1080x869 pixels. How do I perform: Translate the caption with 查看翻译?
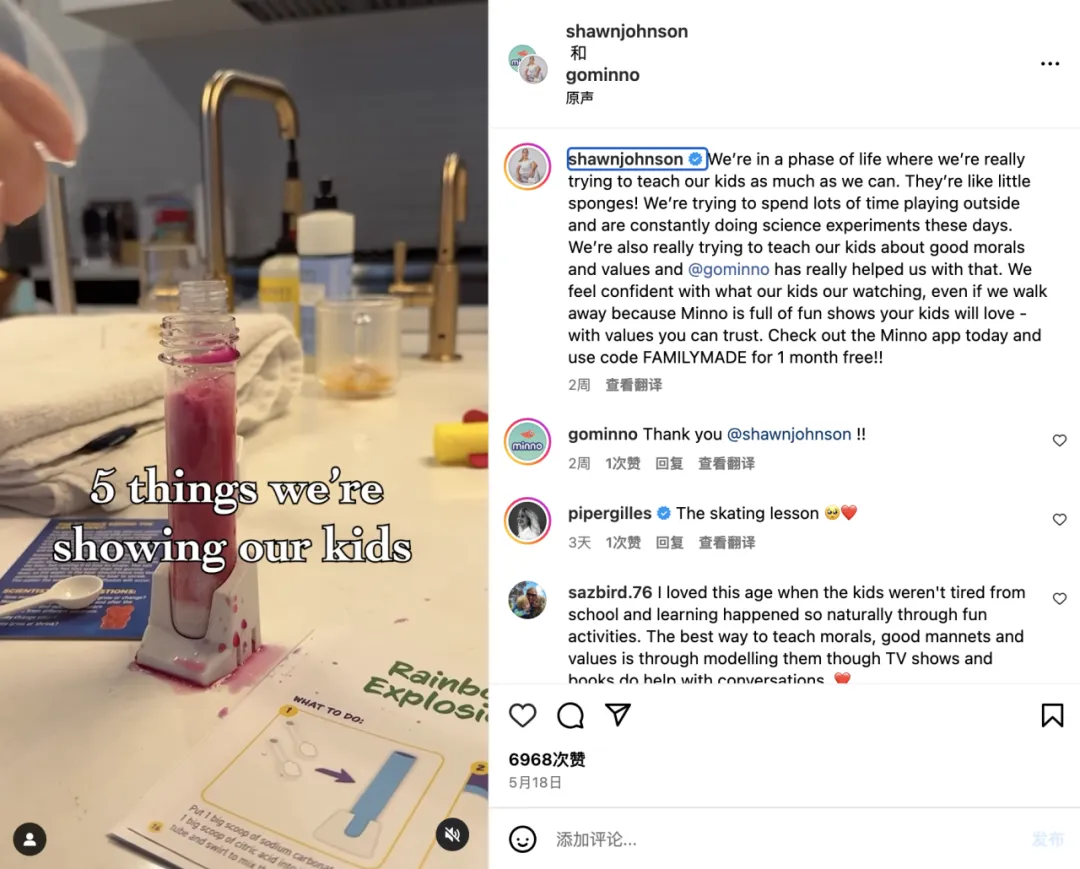point(634,385)
